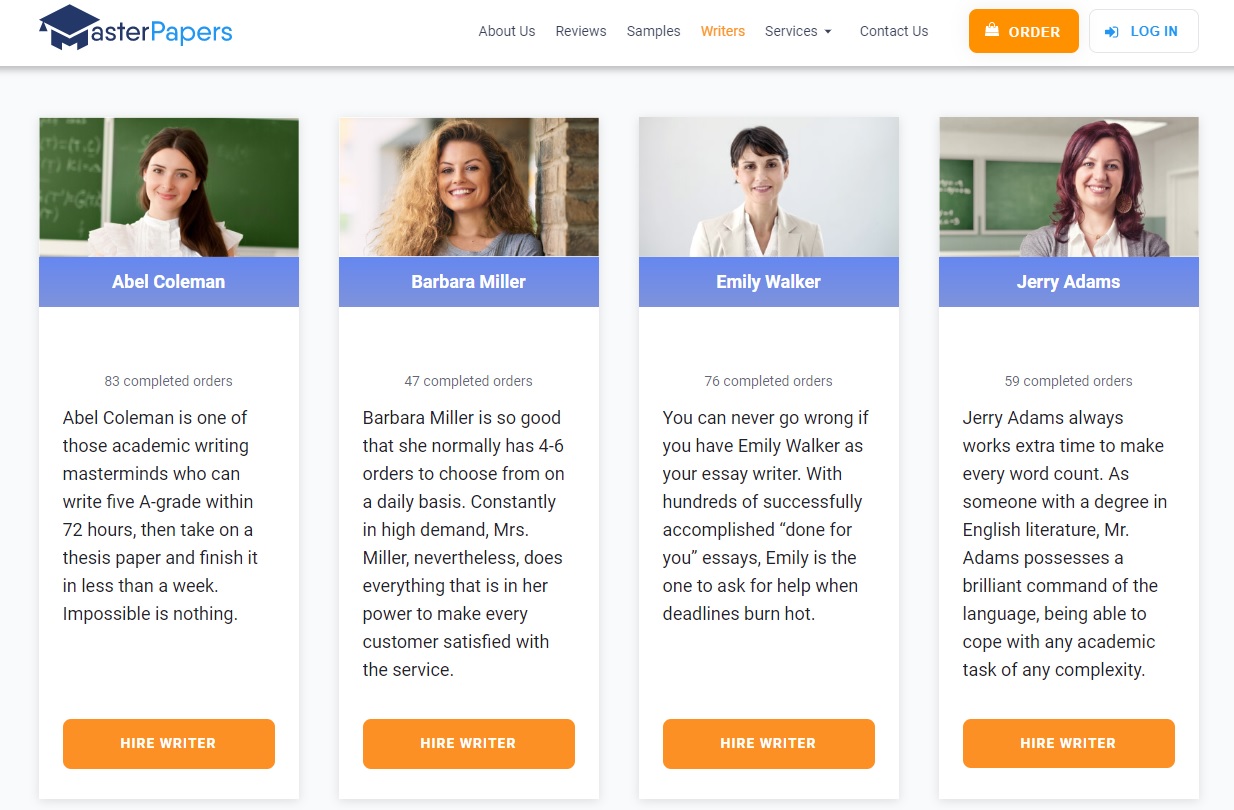Image resolution: width=1234 pixels, height=810 pixels.
Task: Open the Contact Us page
Action: tap(894, 31)
